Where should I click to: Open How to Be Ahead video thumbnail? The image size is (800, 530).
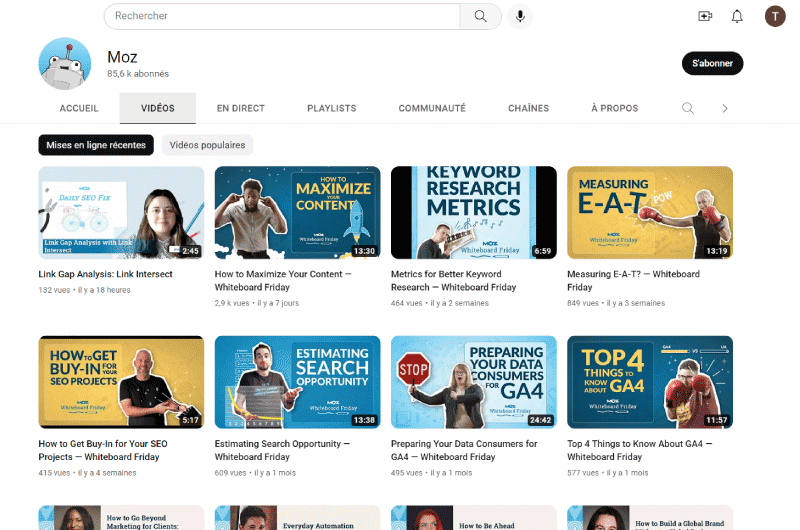(474, 518)
